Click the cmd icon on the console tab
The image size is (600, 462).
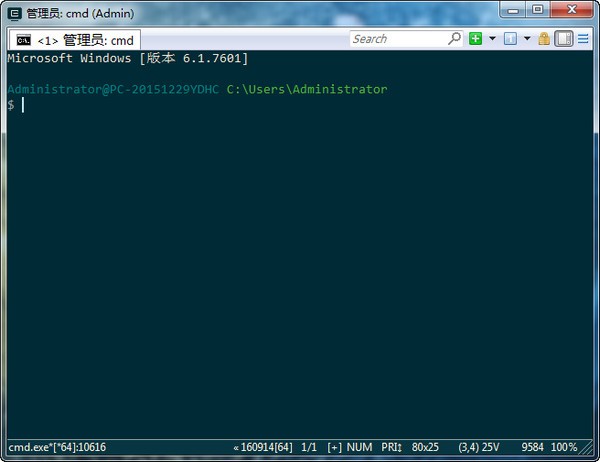(23, 40)
